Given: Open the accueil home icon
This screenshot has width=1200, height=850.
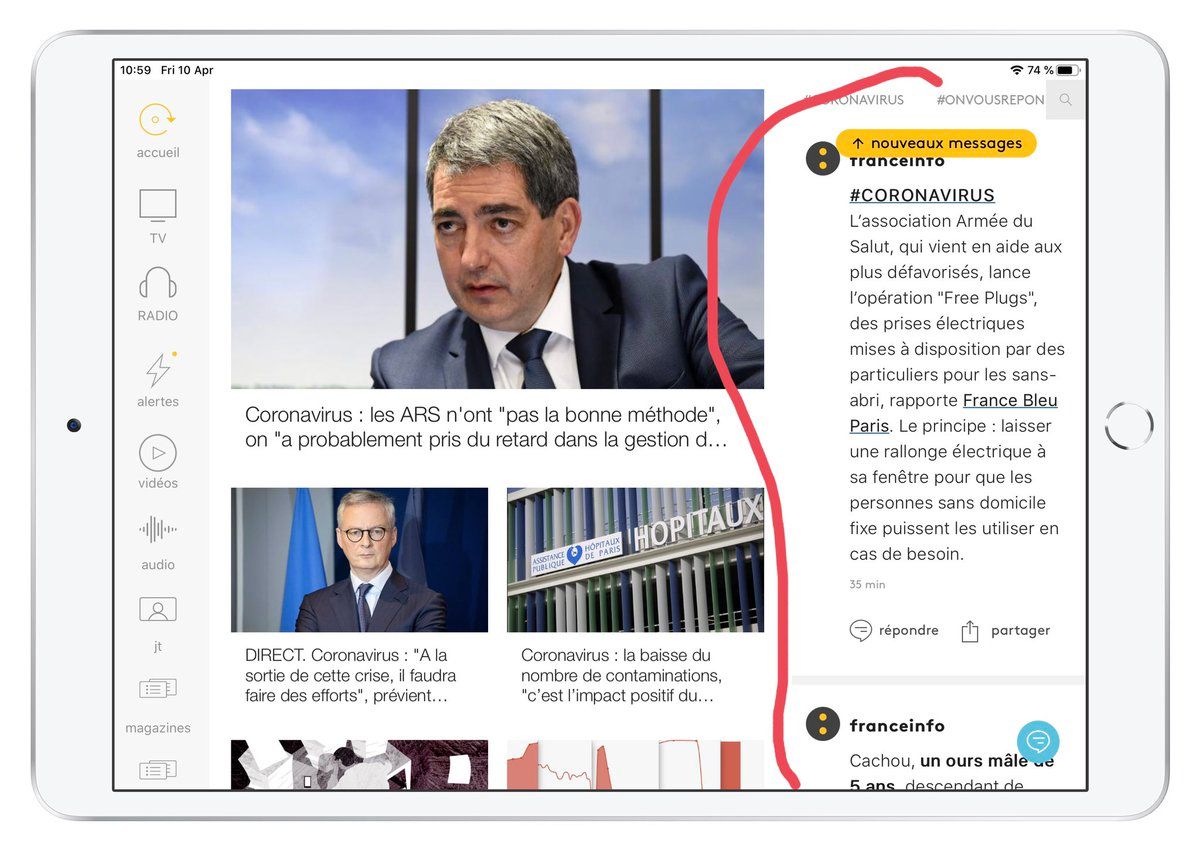Looking at the screenshot, I should point(158,121).
